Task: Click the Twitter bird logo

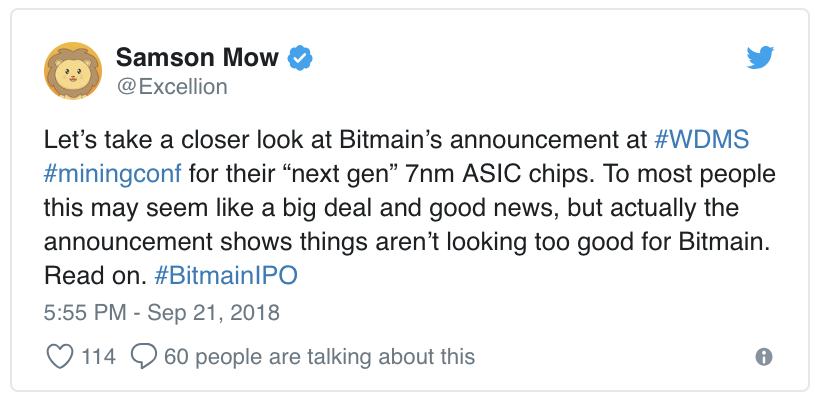Action: 762,59
